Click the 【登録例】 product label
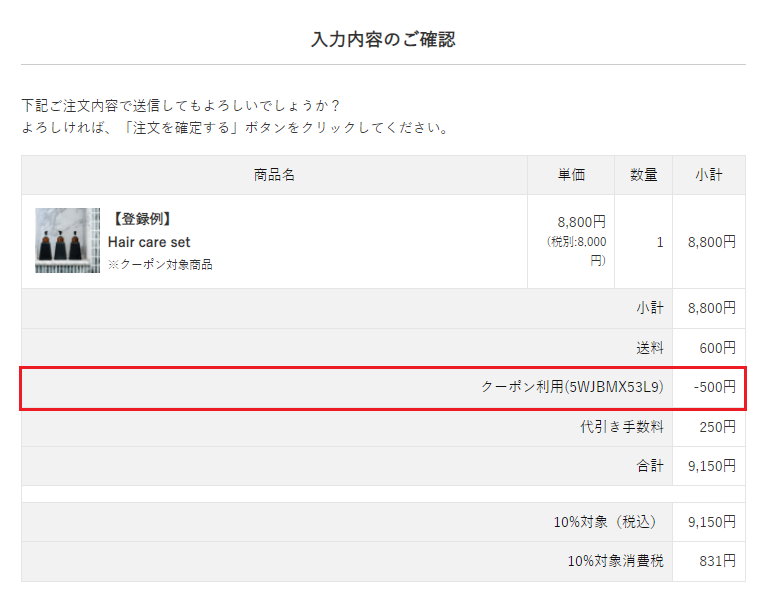Screen dimensions: 768x596 click(141, 219)
